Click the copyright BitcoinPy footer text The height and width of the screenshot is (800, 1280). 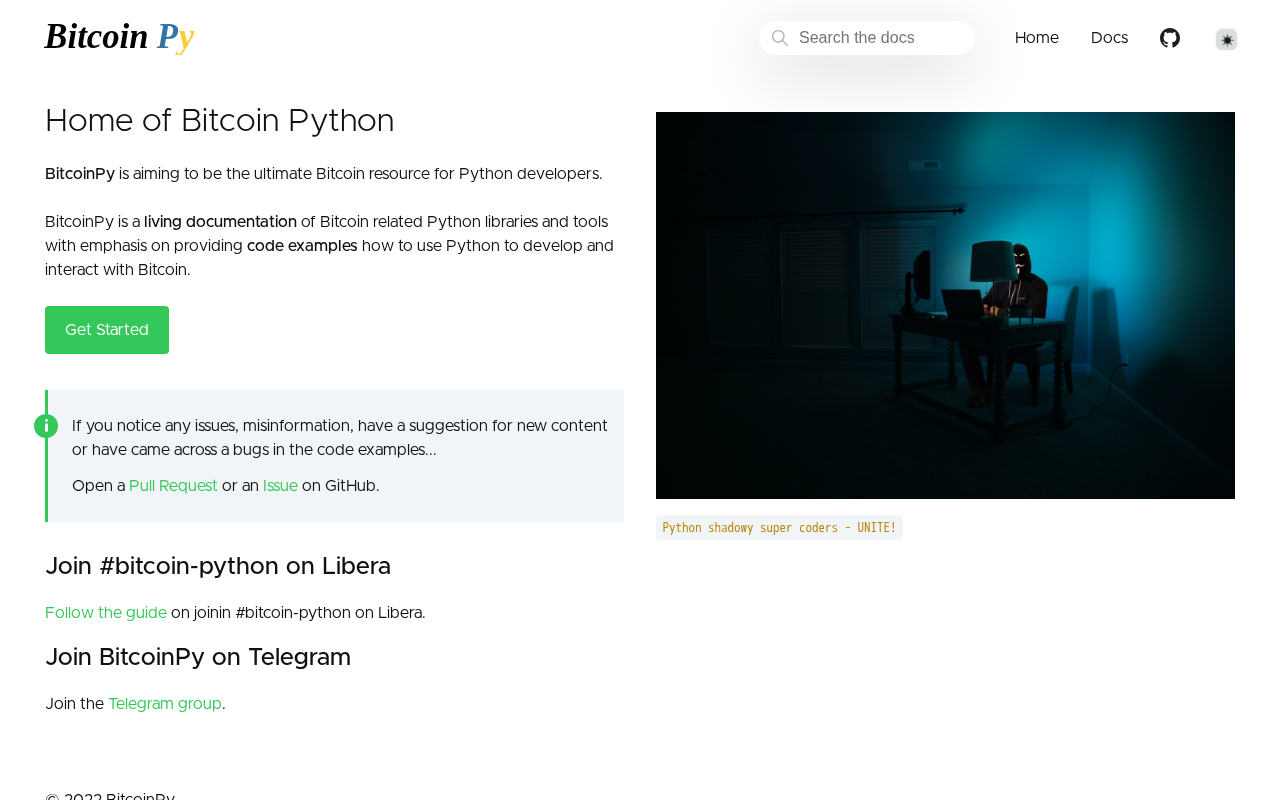pos(110,796)
